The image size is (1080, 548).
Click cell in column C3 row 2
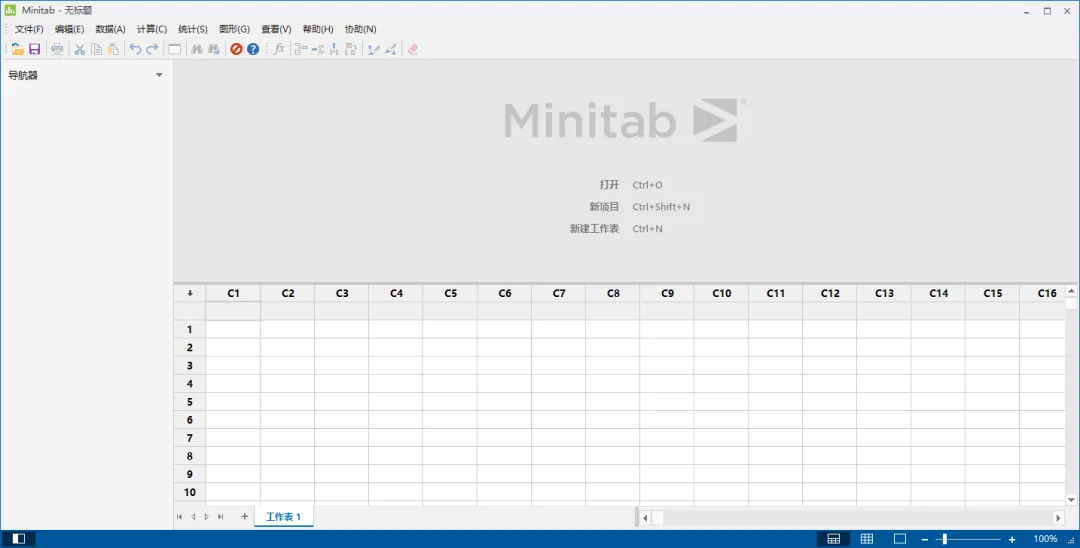(x=342, y=348)
